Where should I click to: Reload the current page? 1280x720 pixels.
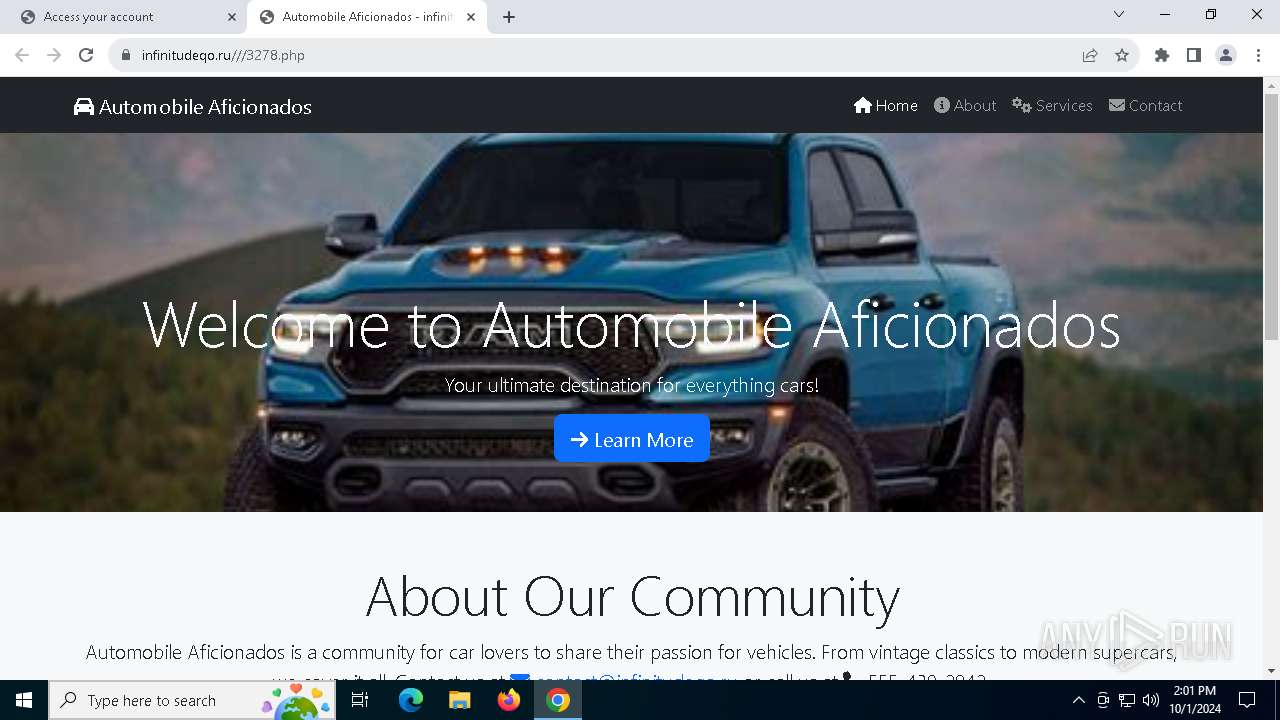(x=86, y=55)
